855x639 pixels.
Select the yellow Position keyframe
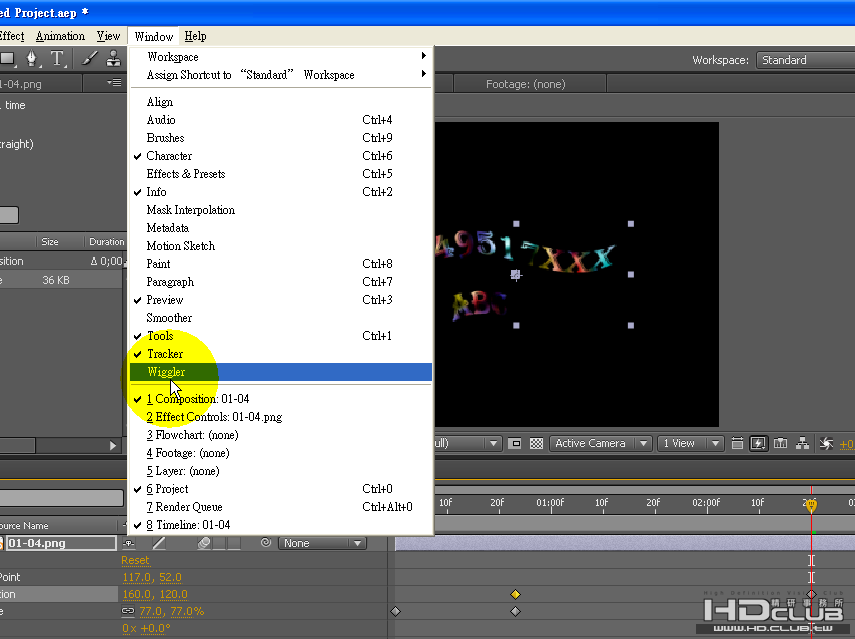coord(515,594)
